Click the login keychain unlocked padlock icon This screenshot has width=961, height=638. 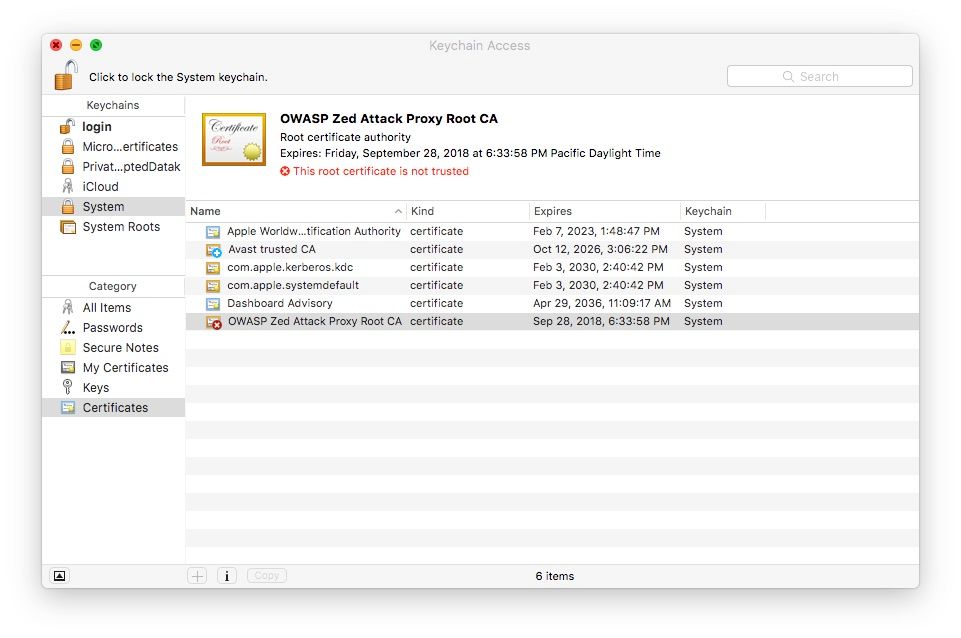click(67, 126)
